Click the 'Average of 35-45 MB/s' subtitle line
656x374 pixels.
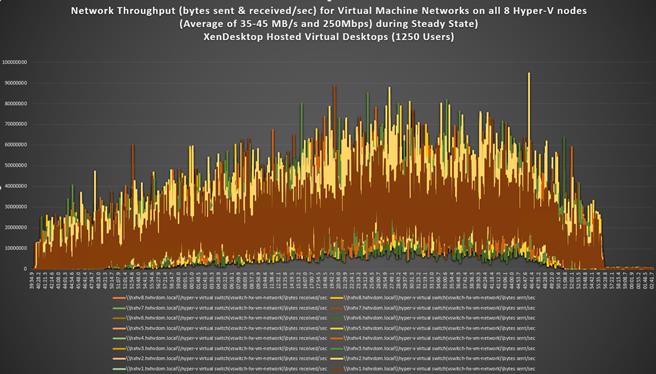point(328,24)
